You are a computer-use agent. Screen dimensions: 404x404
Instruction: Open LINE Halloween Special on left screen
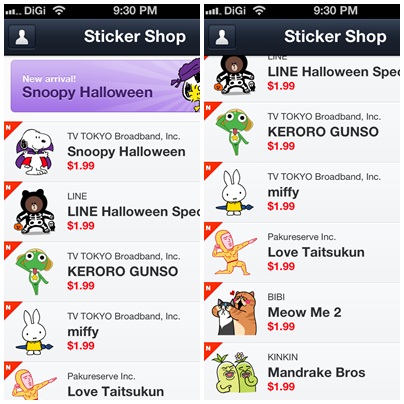click(102, 212)
